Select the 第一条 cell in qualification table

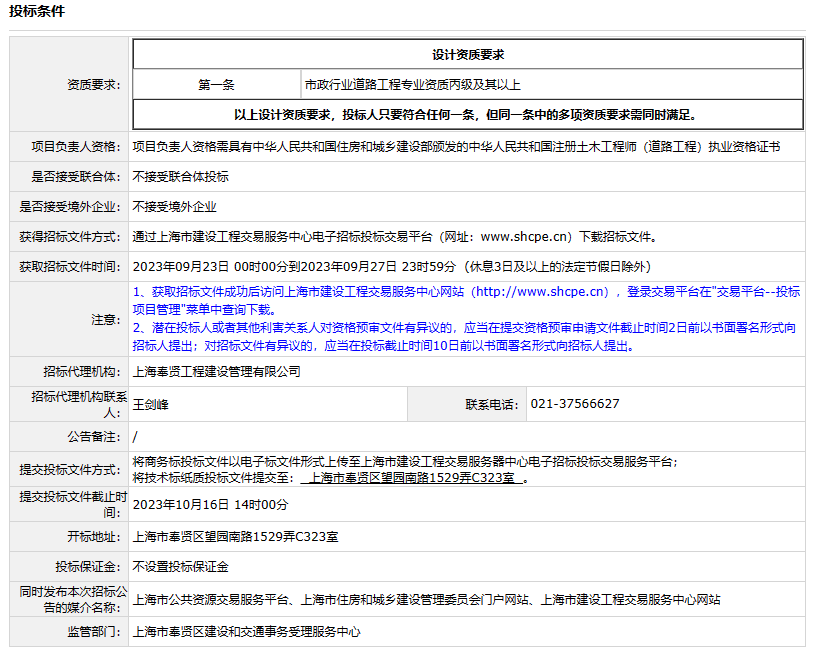click(x=216, y=85)
